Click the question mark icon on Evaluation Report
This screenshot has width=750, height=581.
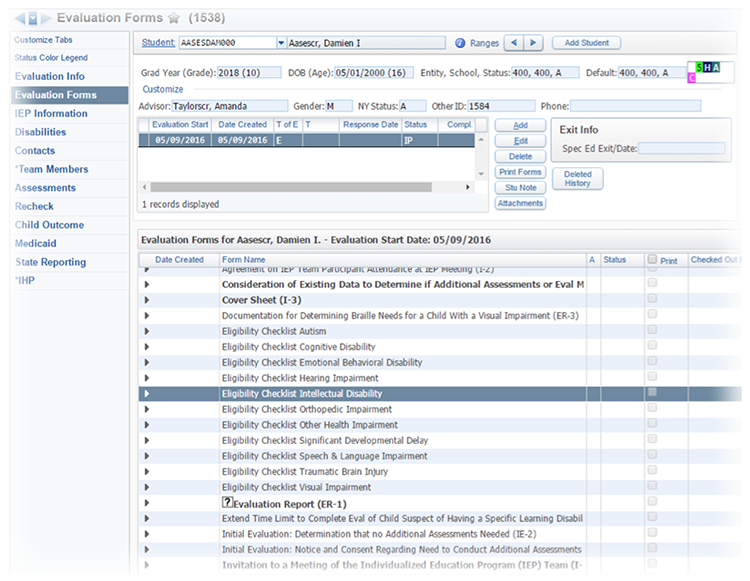pyautogui.click(x=227, y=502)
